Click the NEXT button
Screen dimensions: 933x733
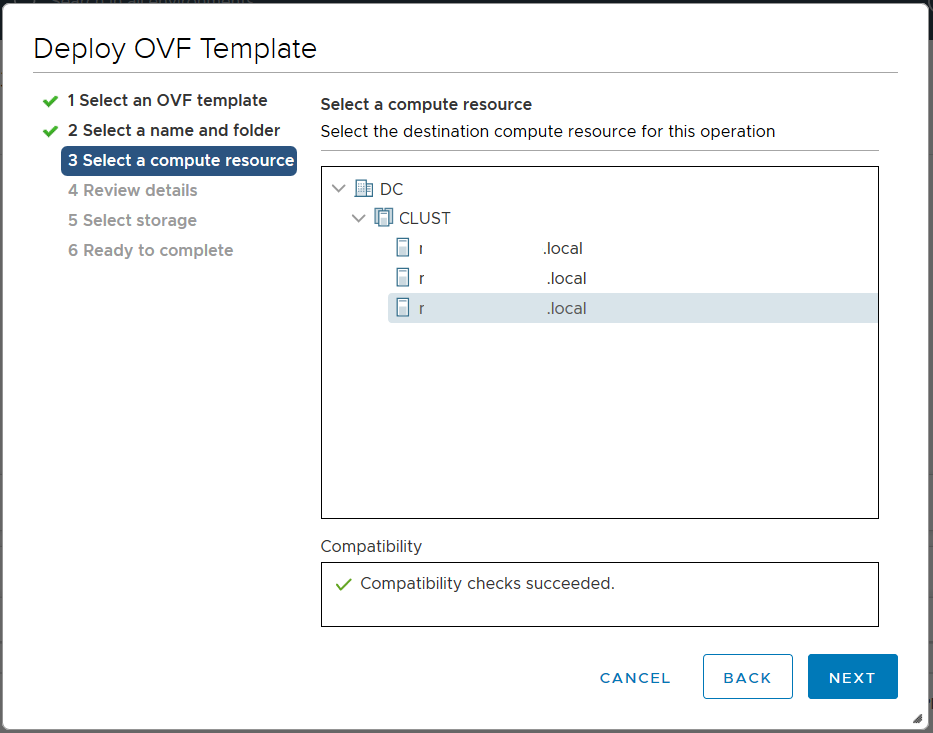pos(852,677)
